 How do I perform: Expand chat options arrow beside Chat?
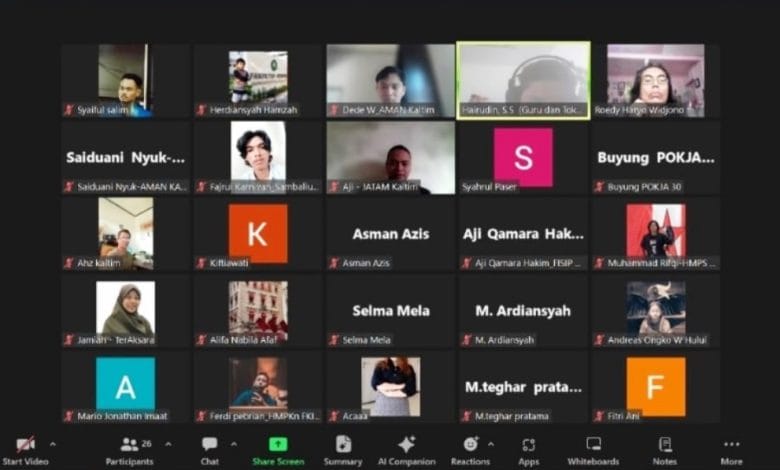(234, 444)
